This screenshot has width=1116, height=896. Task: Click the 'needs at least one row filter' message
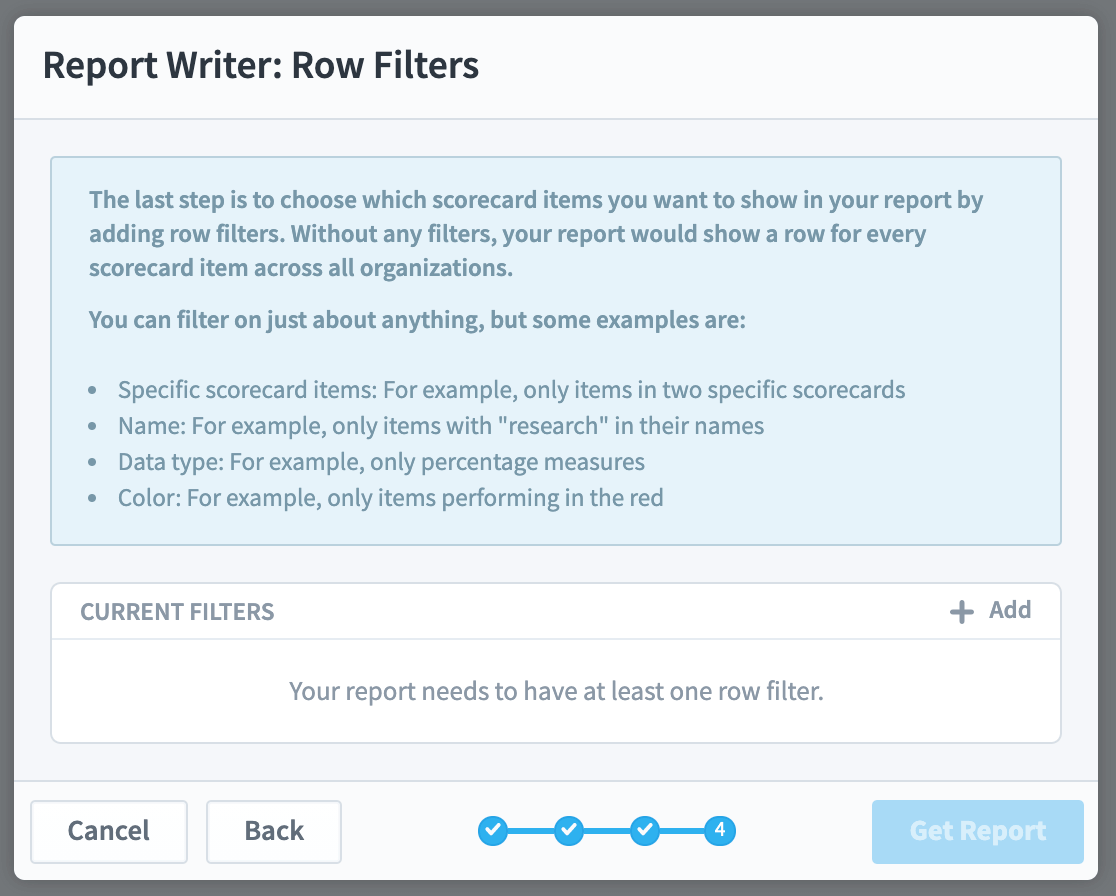pos(556,691)
